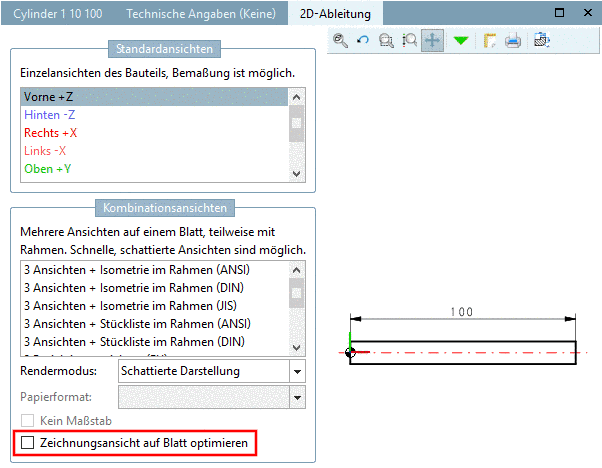Choose 3 Ansichten + Stückliste im Rahmen (DIN)
602x468 pixels.
click(x=154, y=342)
